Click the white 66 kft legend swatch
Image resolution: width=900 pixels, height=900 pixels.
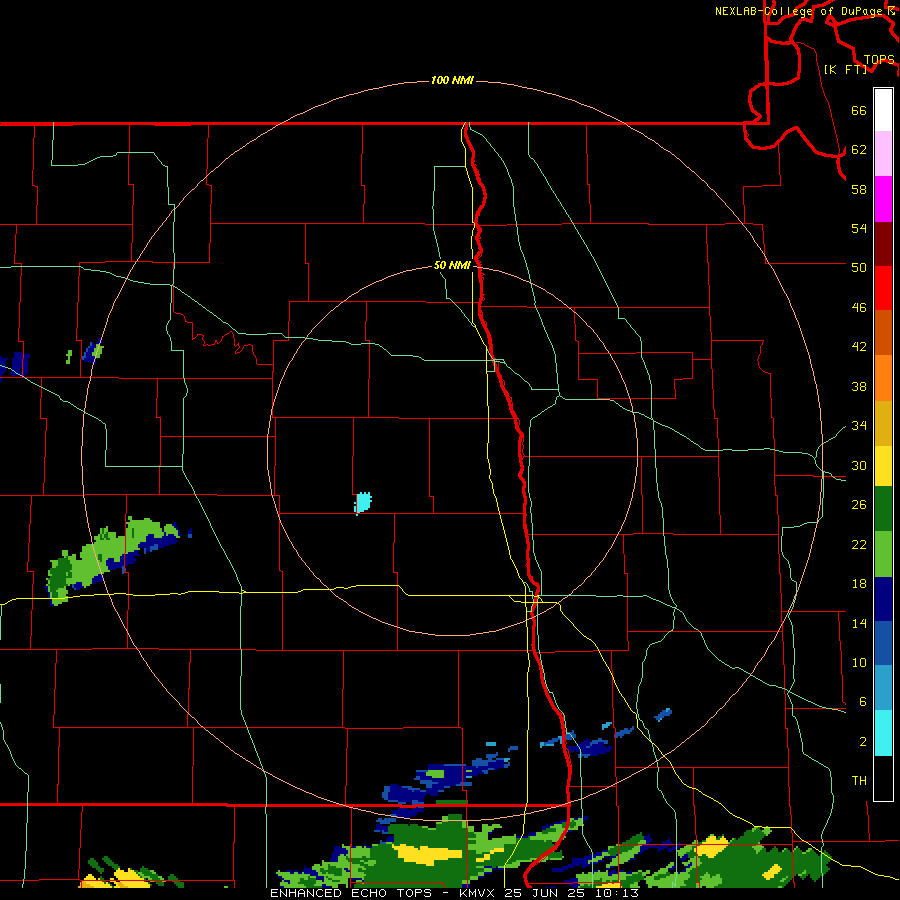pyautogui.click(x=883, y=110)
